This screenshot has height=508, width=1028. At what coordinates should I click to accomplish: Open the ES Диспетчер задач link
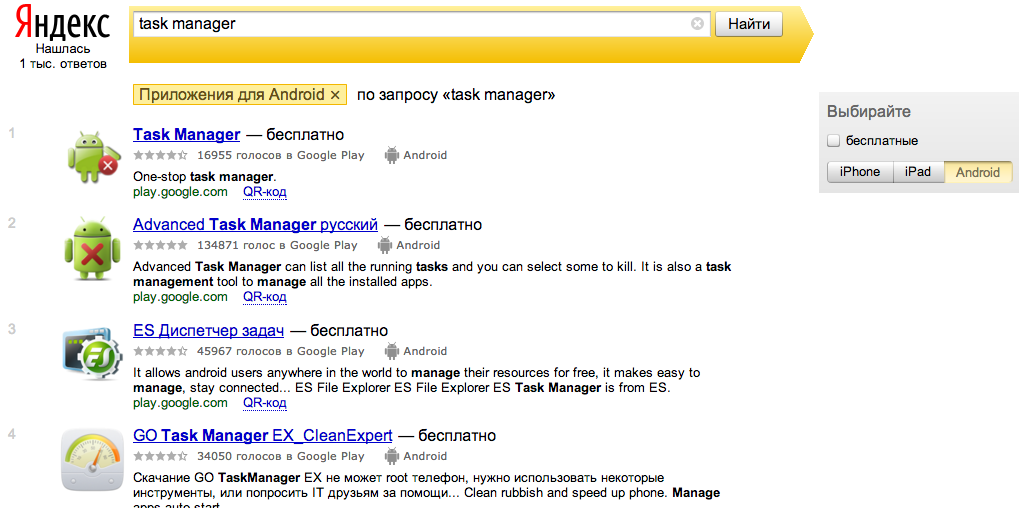coord(208,331)
